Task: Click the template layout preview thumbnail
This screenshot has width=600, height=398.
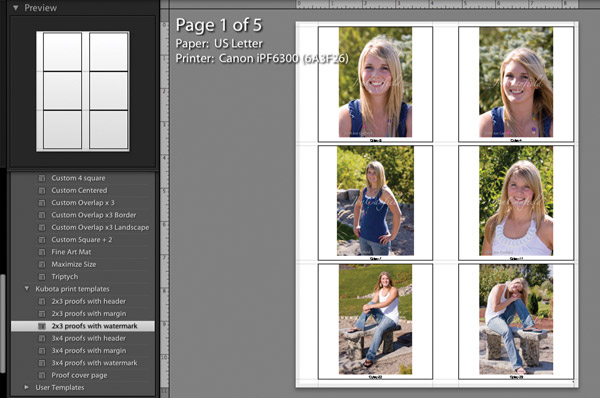Action: coord(83,91)
